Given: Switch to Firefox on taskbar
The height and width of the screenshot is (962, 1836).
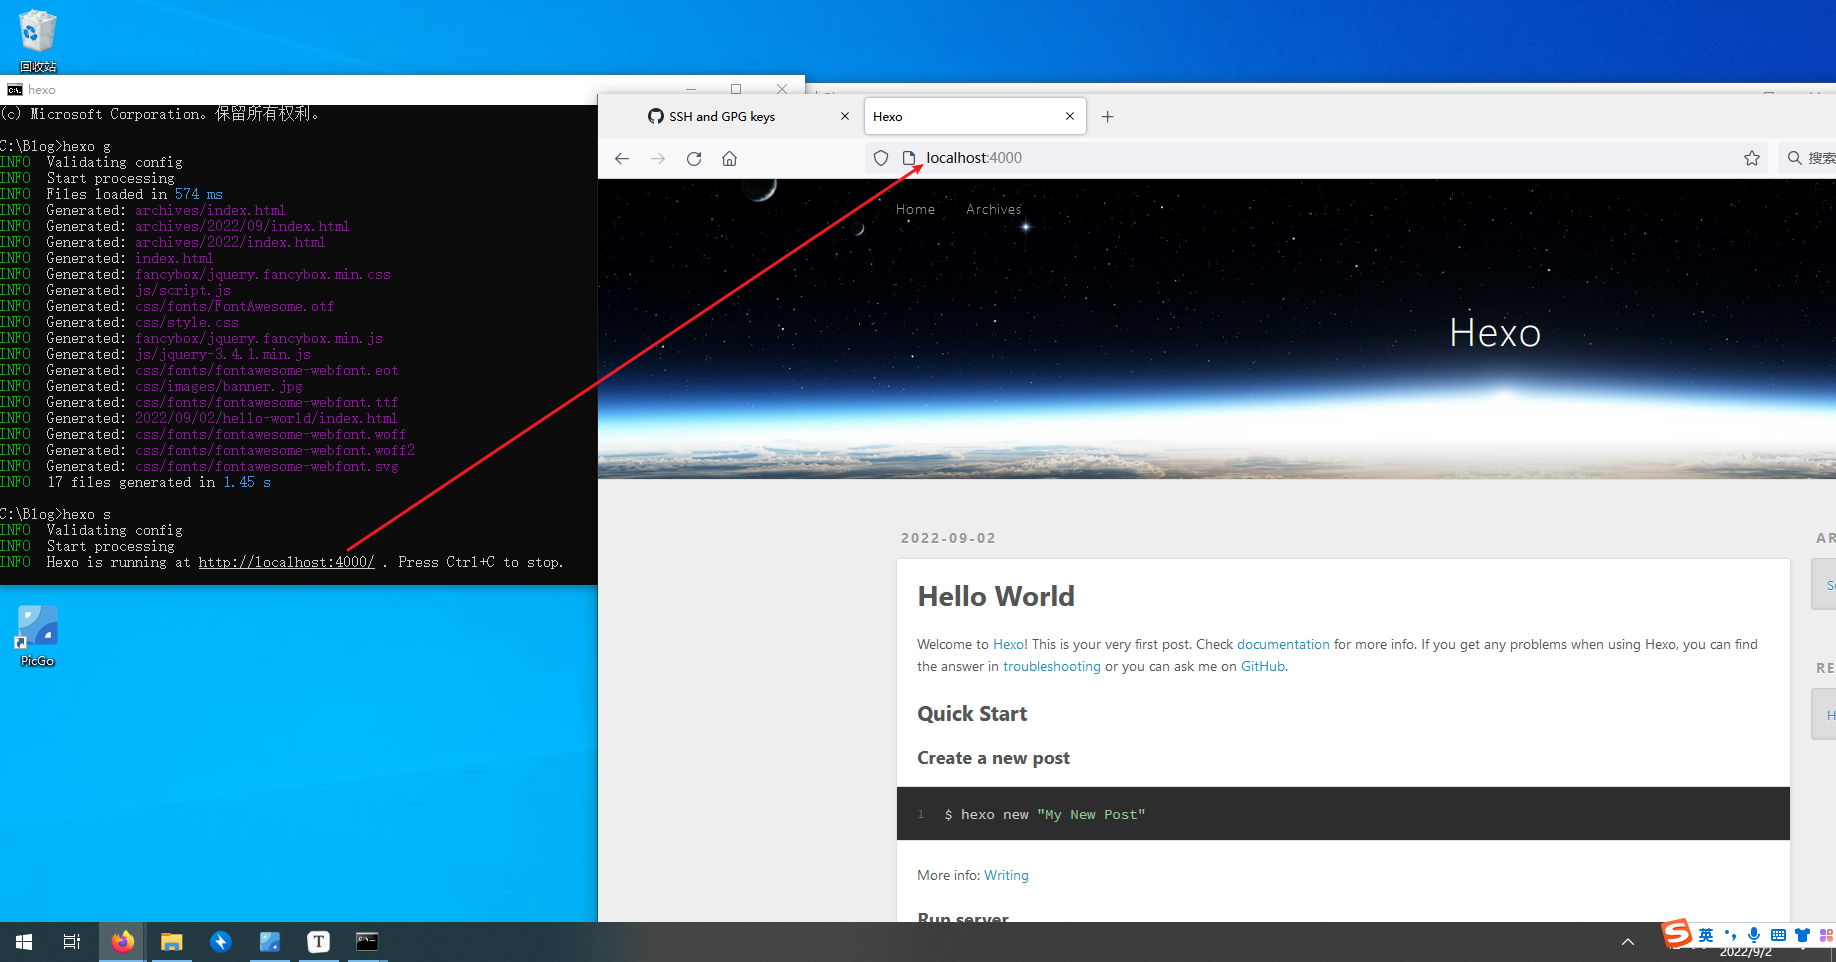Looking at the screenshot, I should (x=123, y=941).
